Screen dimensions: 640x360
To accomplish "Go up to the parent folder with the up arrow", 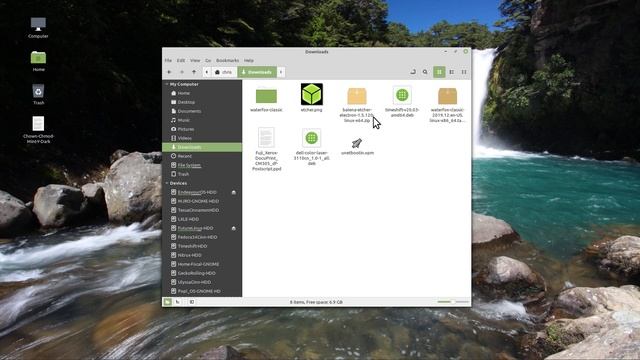I will (194, 72).
